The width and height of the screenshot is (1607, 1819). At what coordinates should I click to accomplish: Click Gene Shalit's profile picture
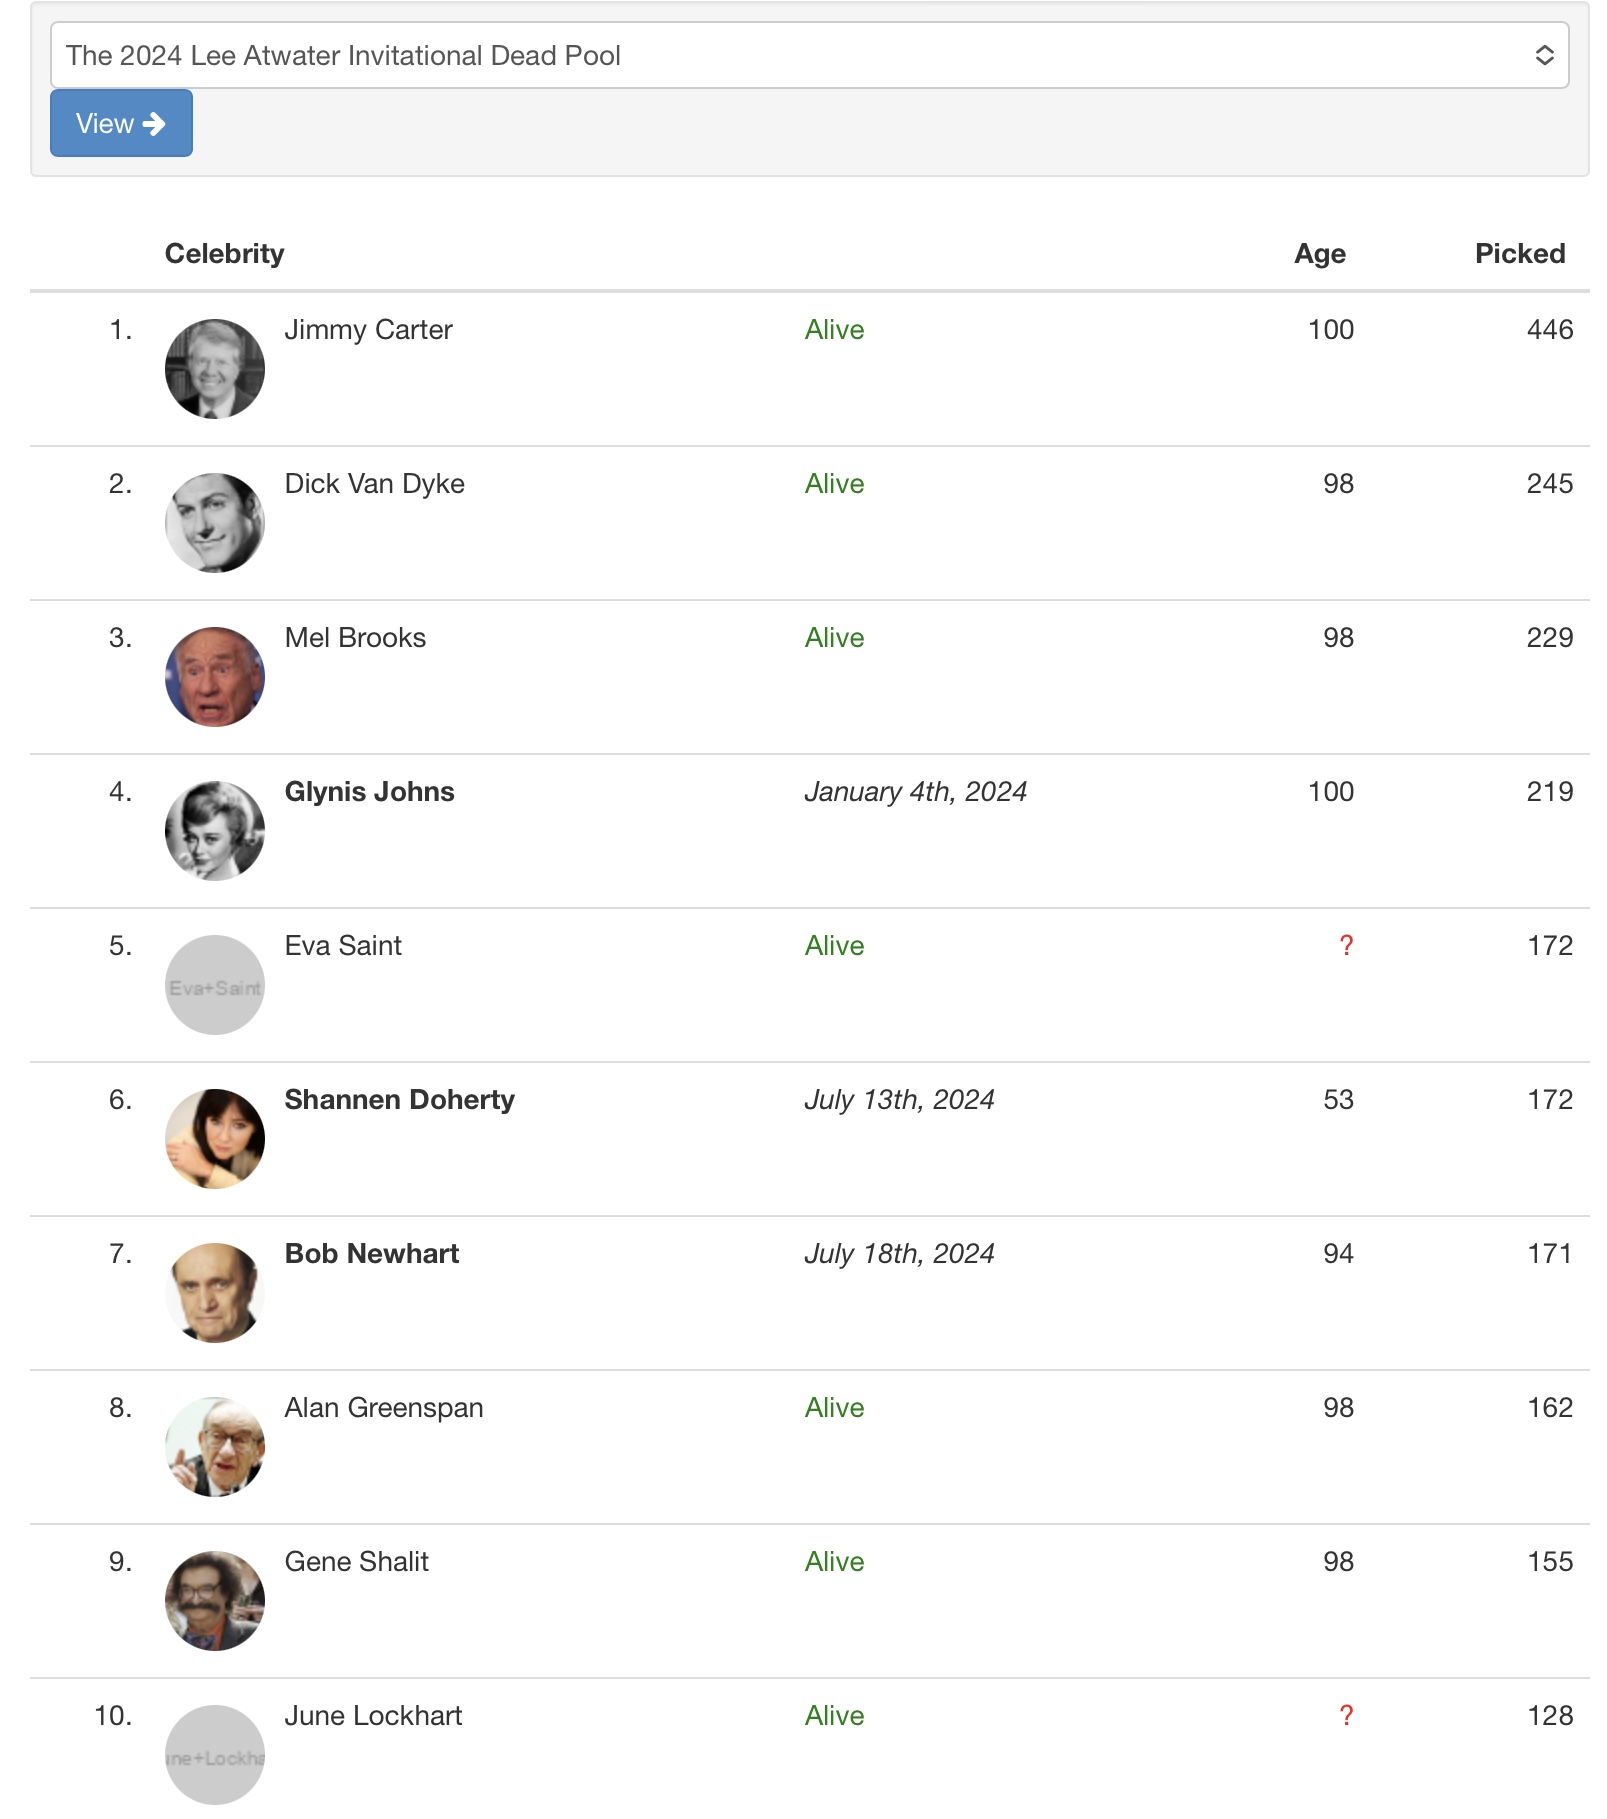coord(215,1601)
